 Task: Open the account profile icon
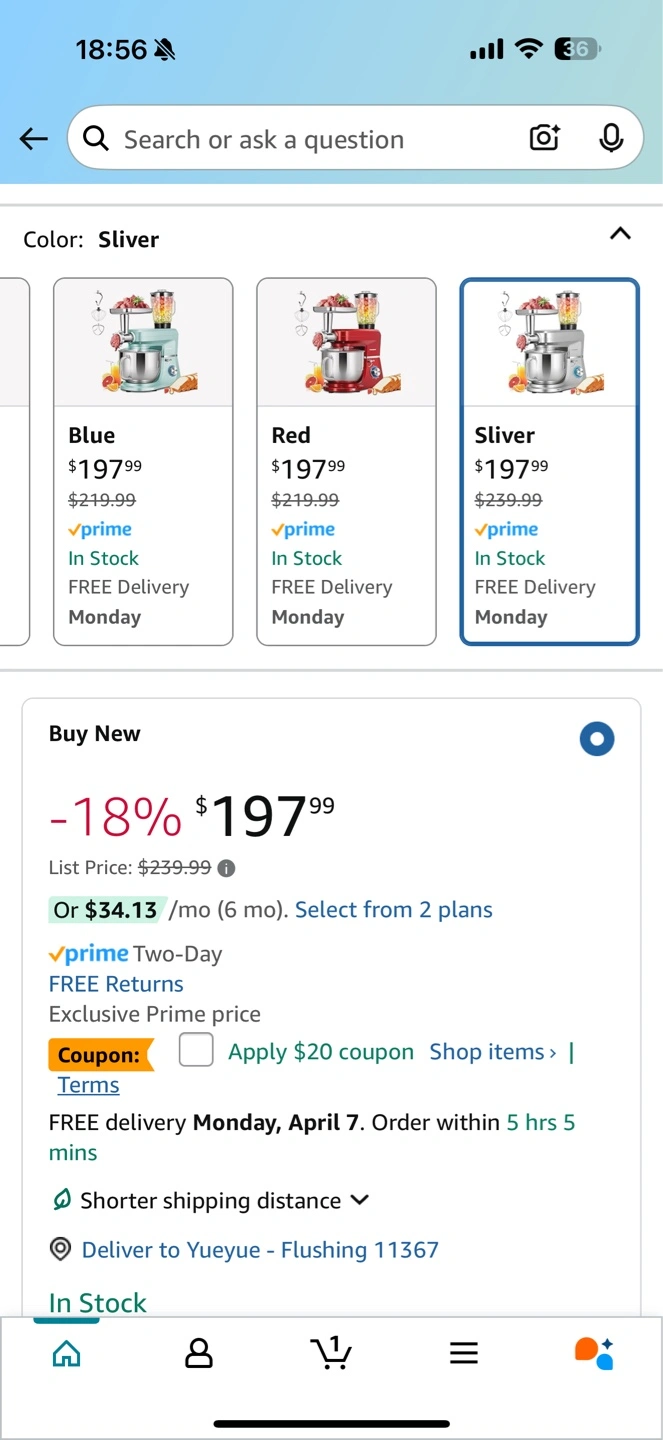point(199,1353)
